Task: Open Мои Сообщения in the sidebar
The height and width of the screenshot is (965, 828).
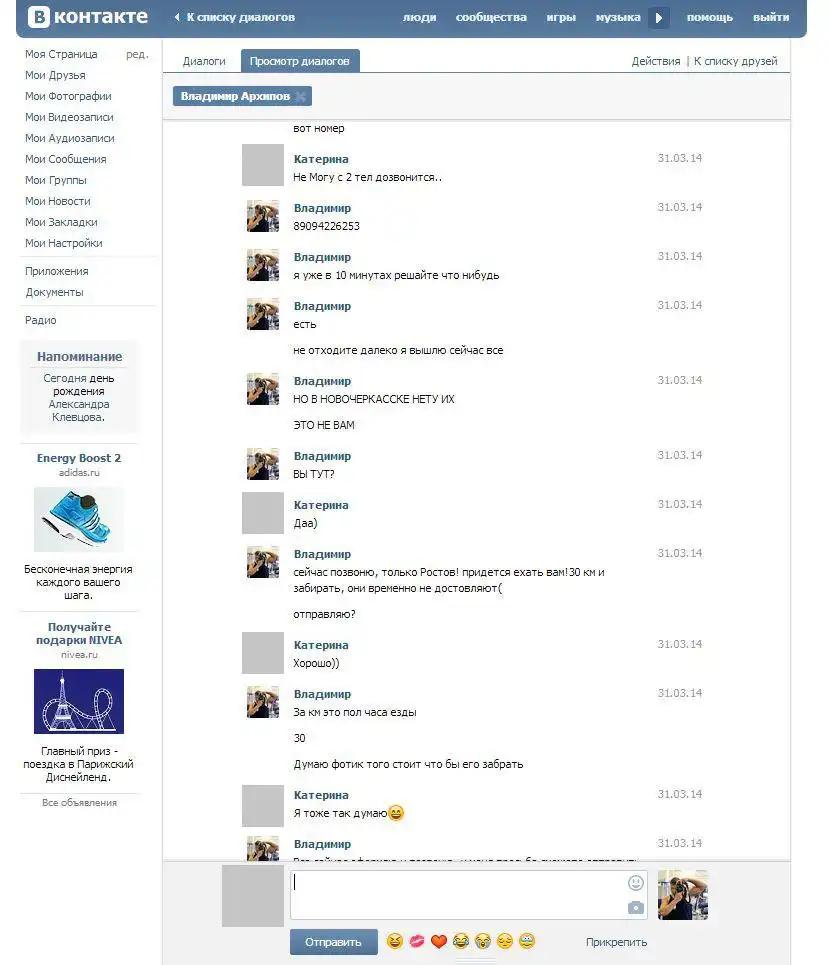Action: point(65,159)
